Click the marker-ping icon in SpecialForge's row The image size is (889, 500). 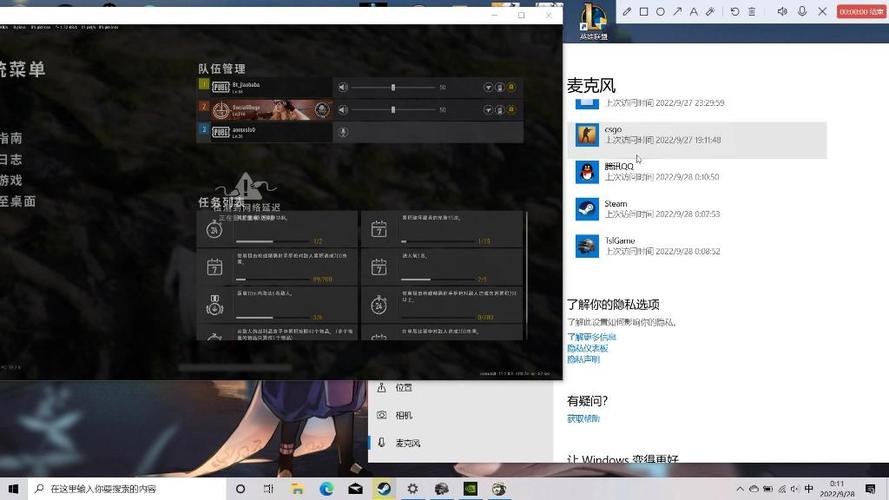pyautogui.click(x=488, y=109)
